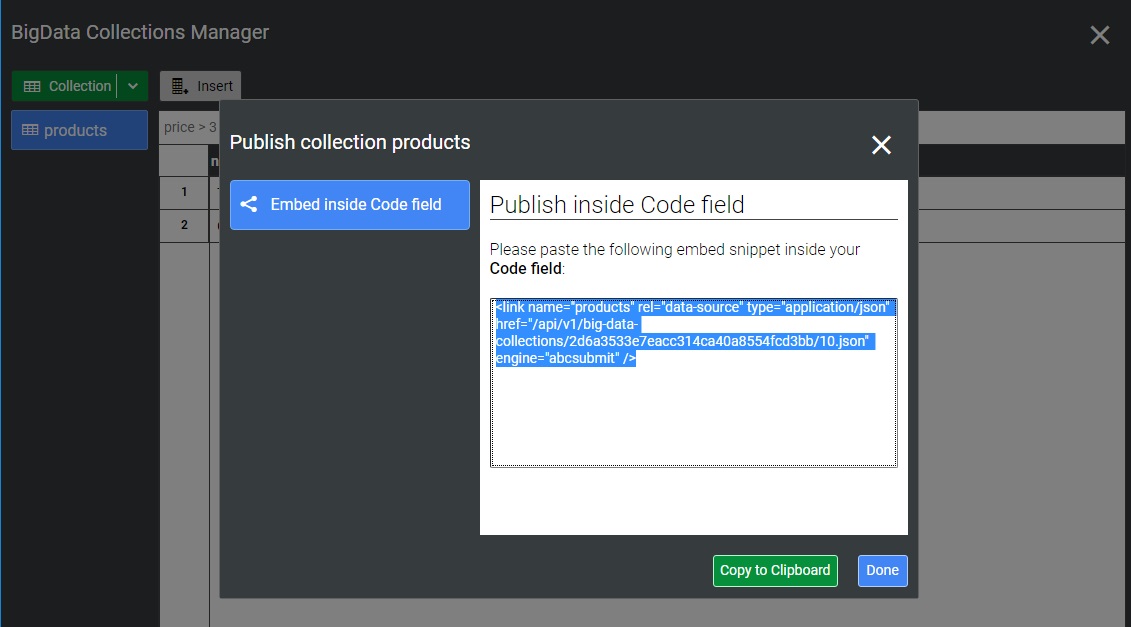This screenshot has height=627, width=1131.
Task: Click the table icon next to products
Action: coord(30,130)
